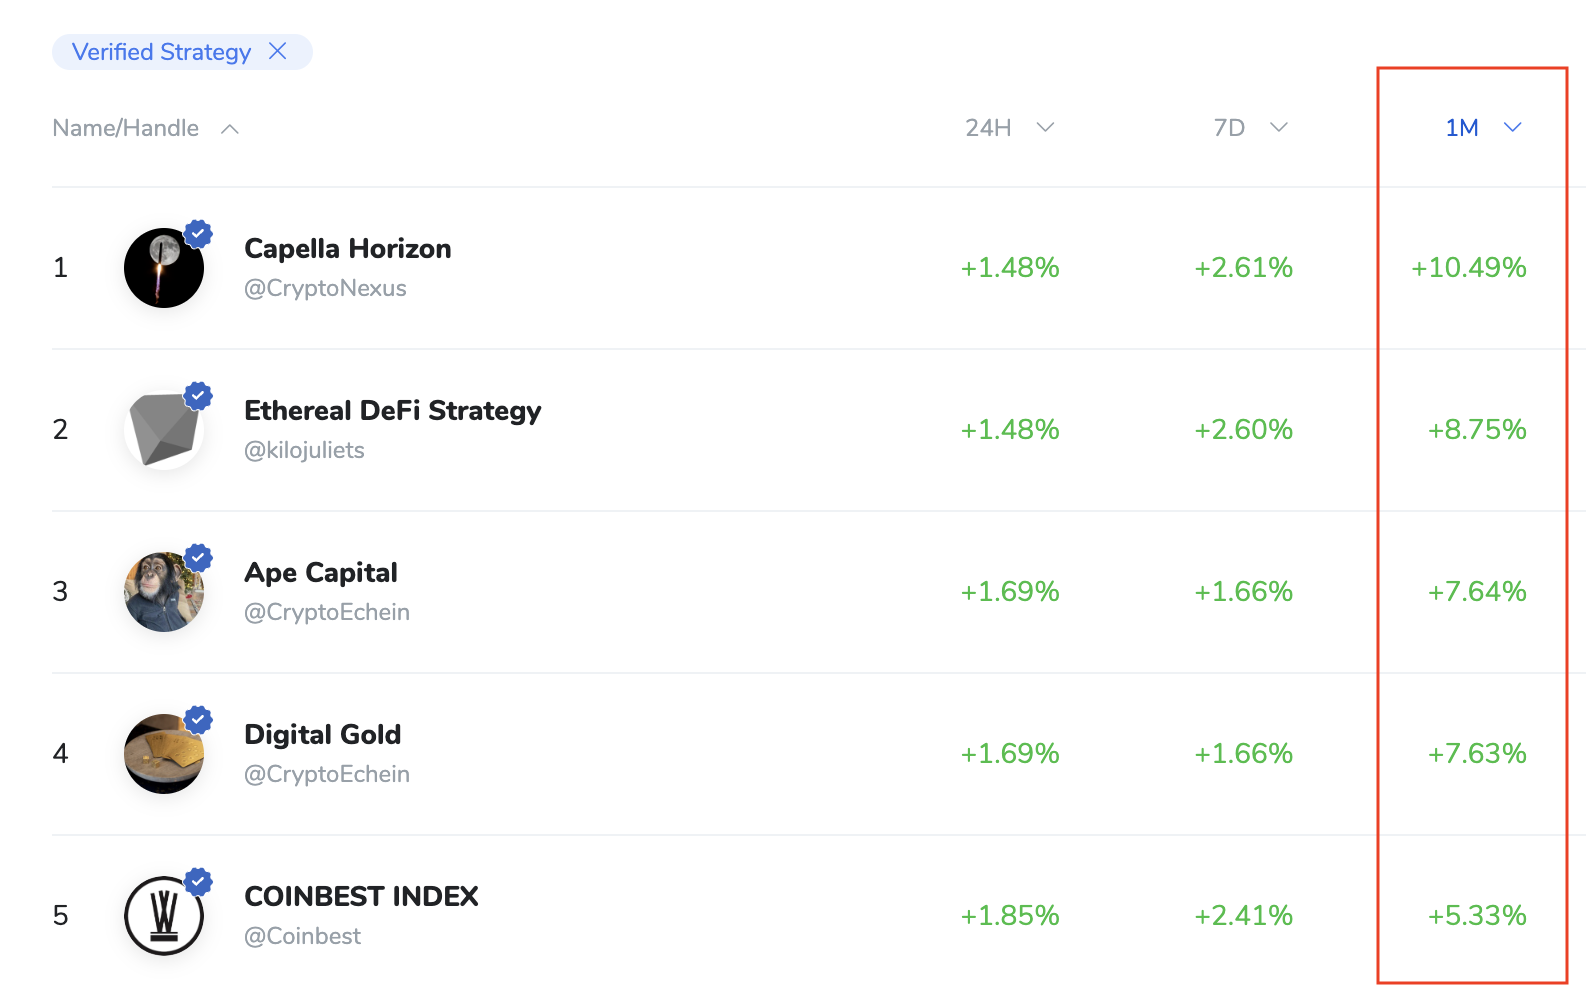Image resolution: width=1586 pixels, height=996 pixels.
Task: Toggle the 1M column sort chevron
Action: (1512, 127)
